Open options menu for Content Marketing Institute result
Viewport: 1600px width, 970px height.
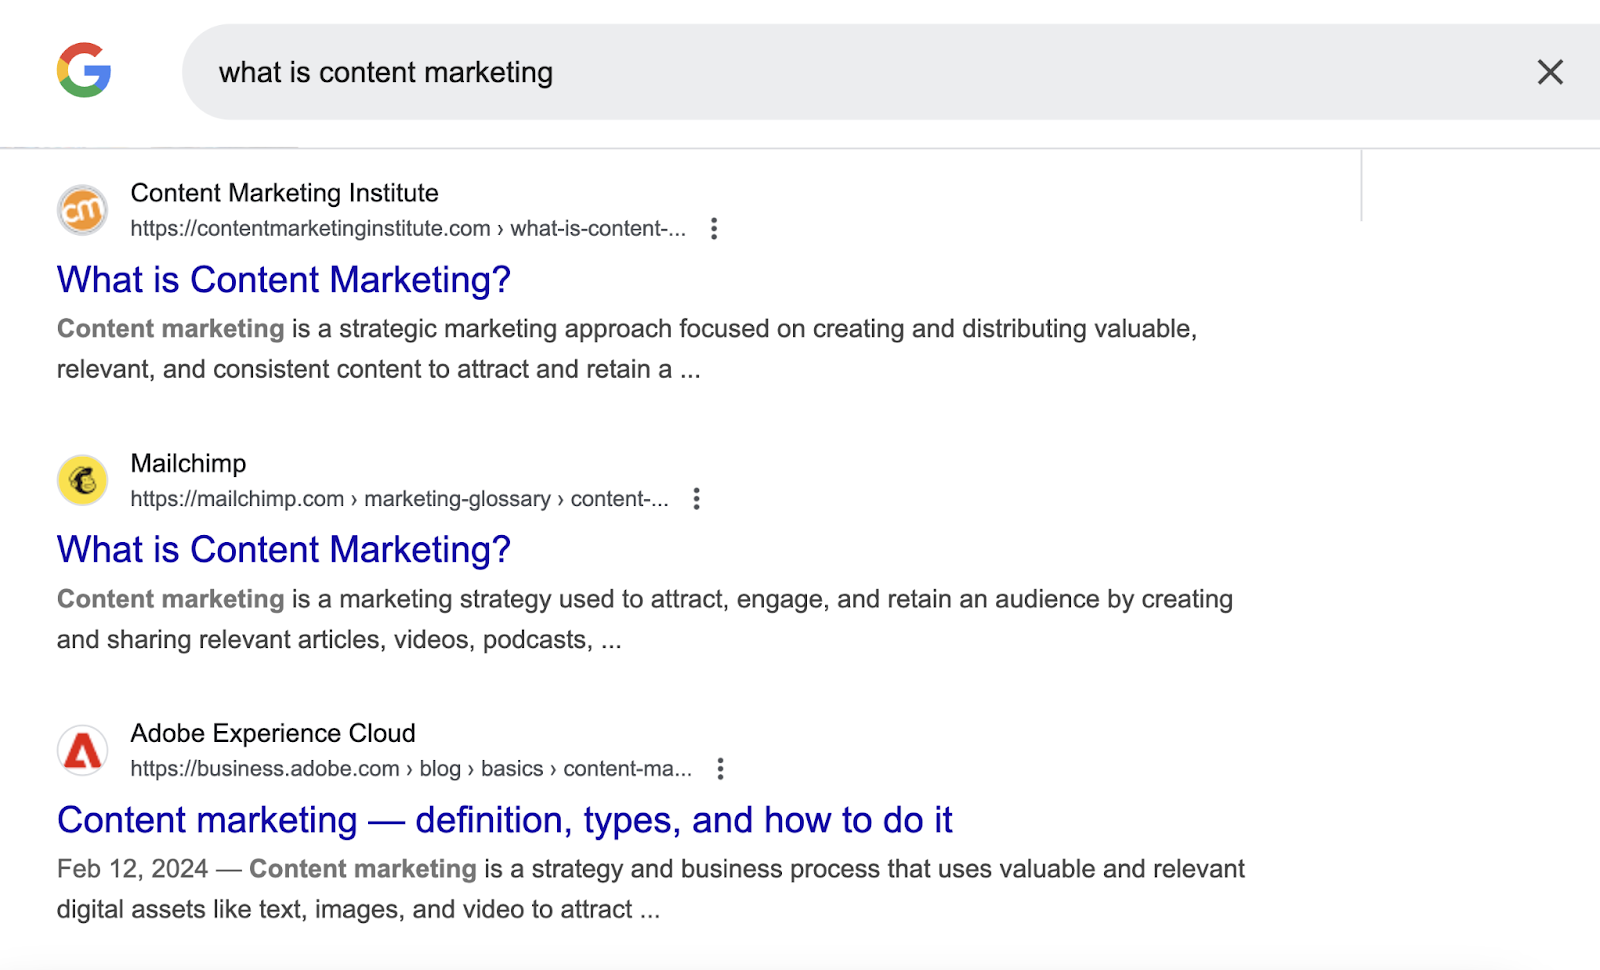(x=713, y=229)
